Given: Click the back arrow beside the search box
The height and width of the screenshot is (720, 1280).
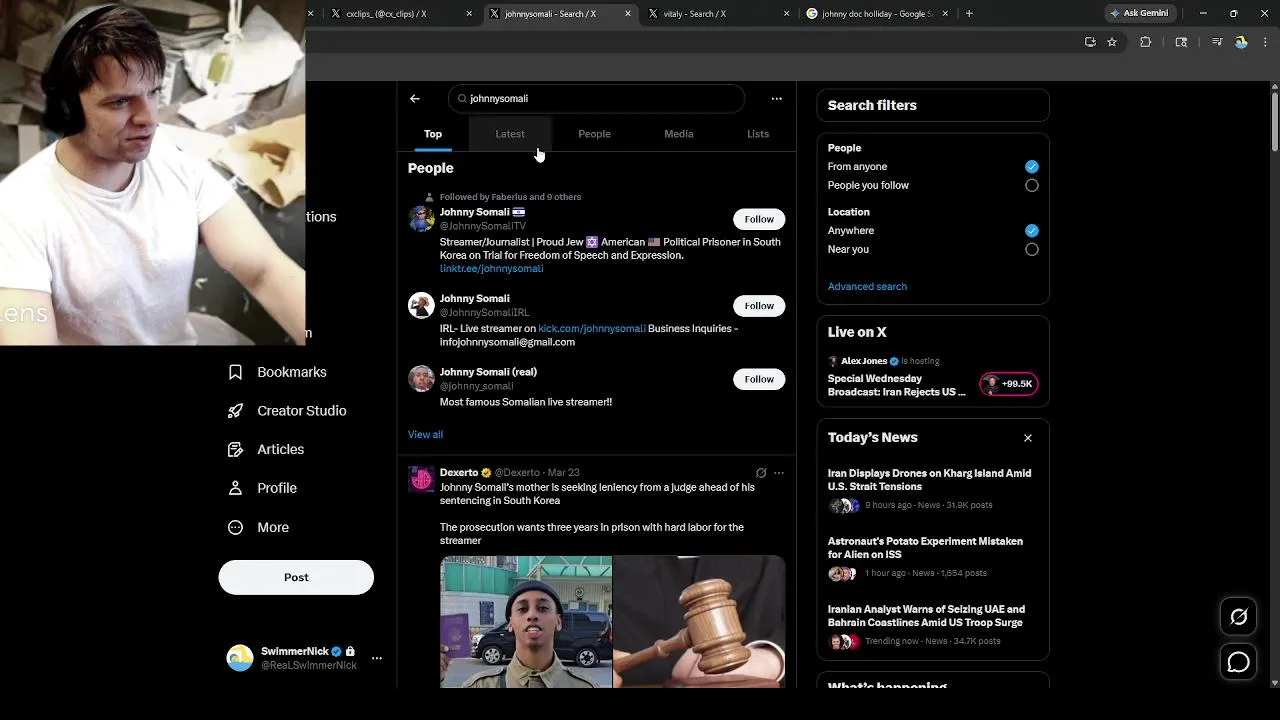Looking at the screenshot, I should [415, 99].
